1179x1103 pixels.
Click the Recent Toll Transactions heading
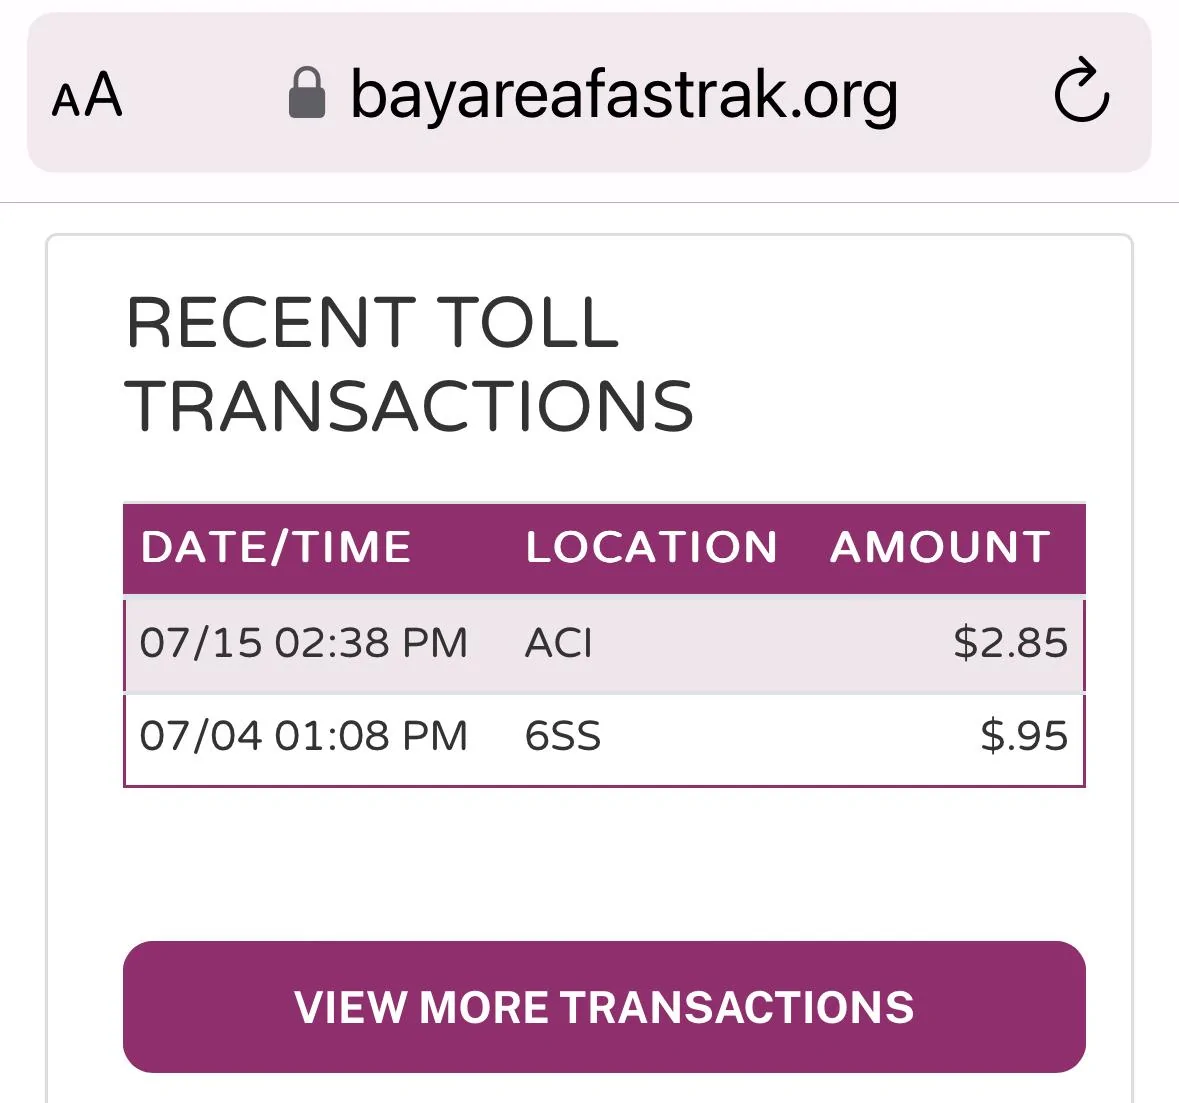(409, 364)
